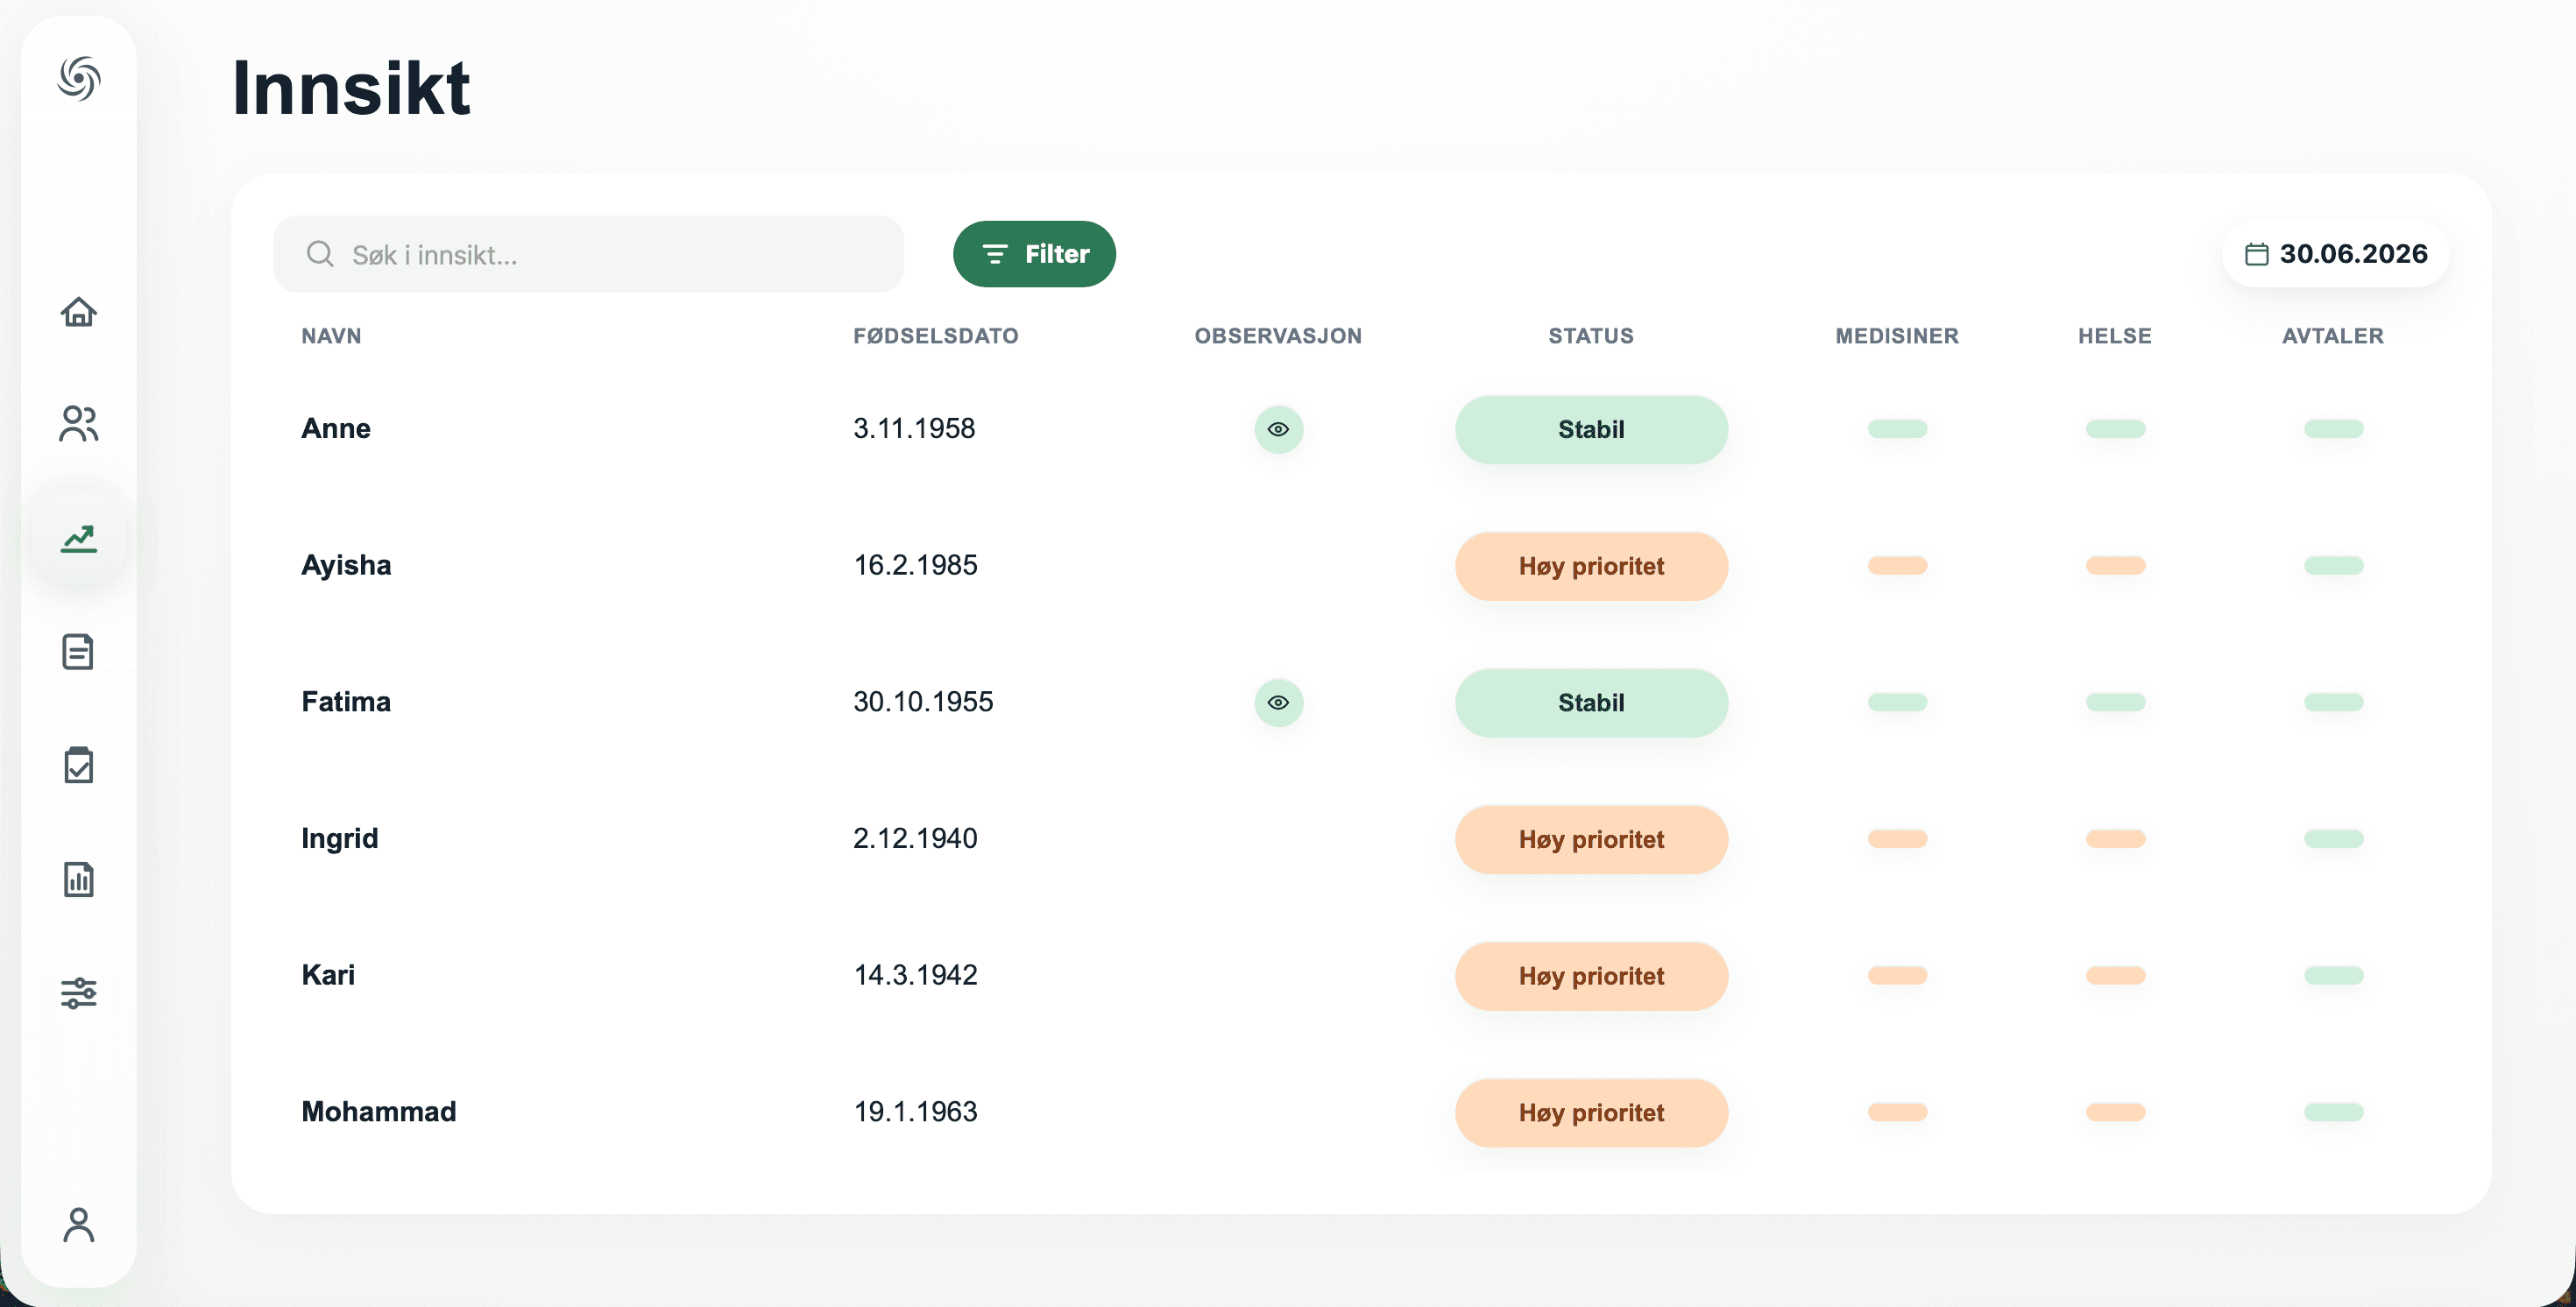This screenshot has height=1307, width=2576.
Task: Click Ingrid's Høy prioritet status badge
Action: click(x=1591, y=839)
